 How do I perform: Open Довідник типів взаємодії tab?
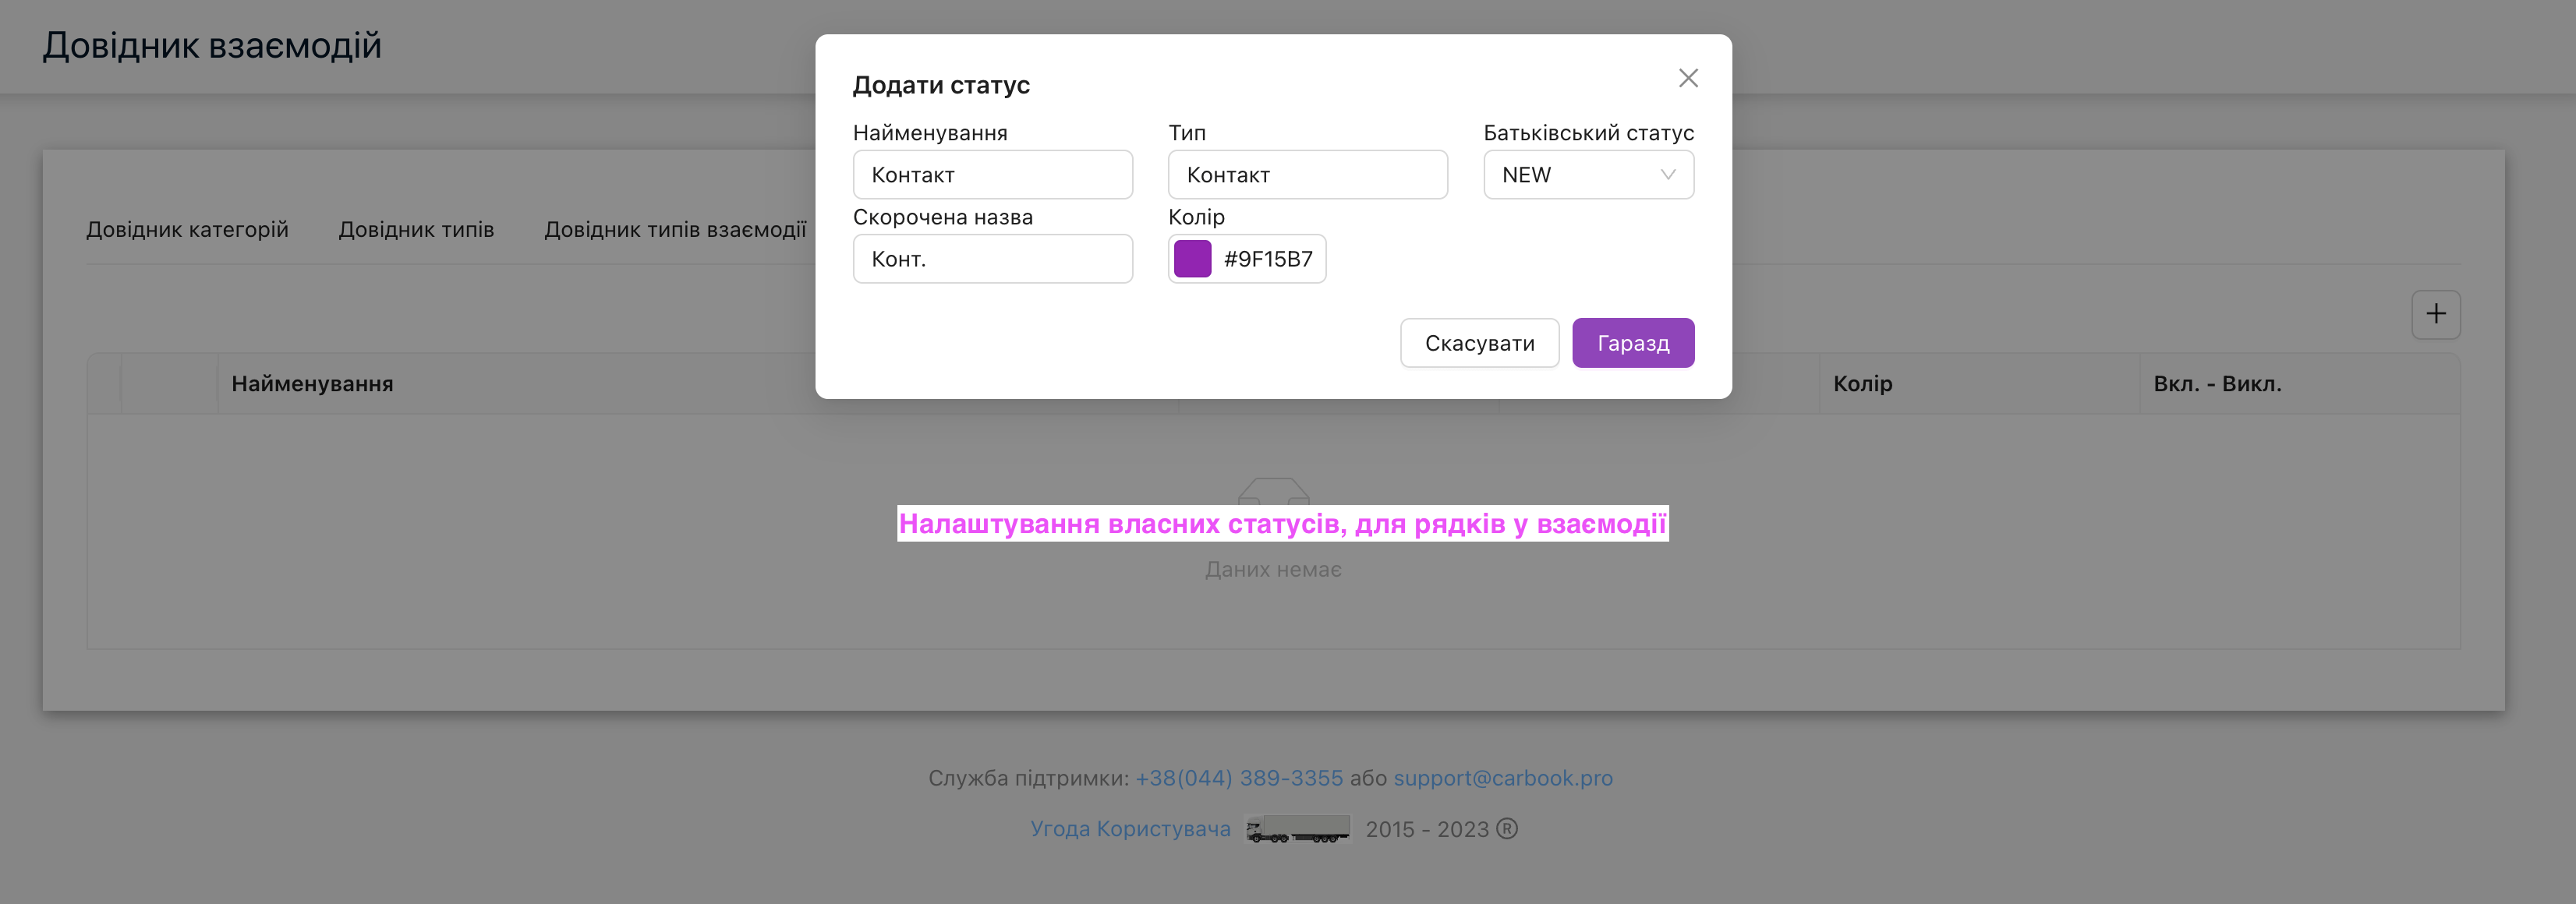click(675, 229)
